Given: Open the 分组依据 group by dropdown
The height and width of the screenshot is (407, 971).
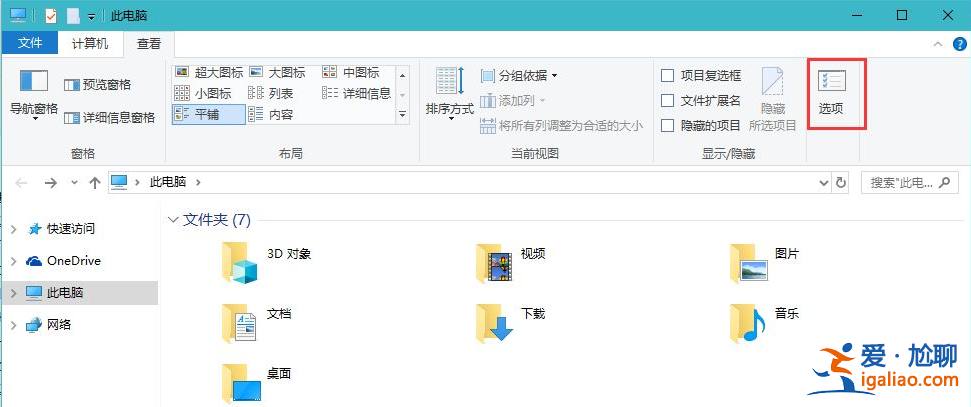Looking at the screenshot, I should 520,75.
